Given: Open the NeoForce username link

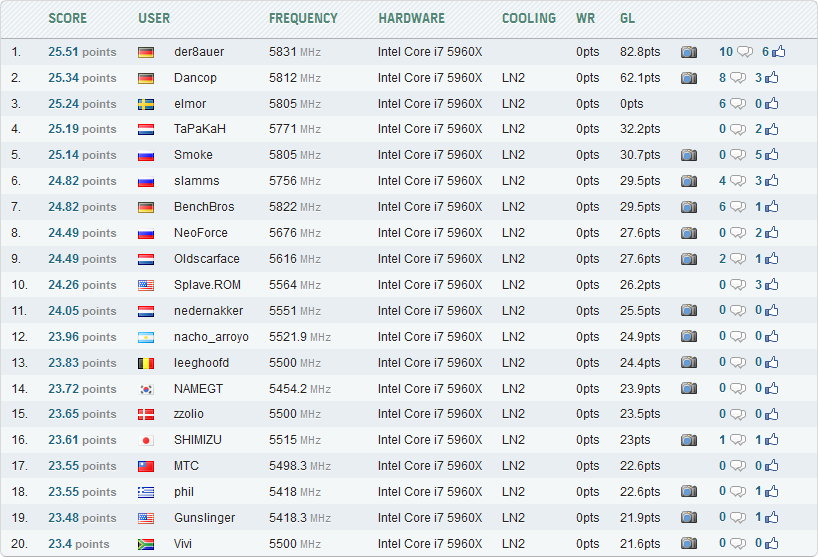Looking at the screenshot, I should click(x=200, y=233).
